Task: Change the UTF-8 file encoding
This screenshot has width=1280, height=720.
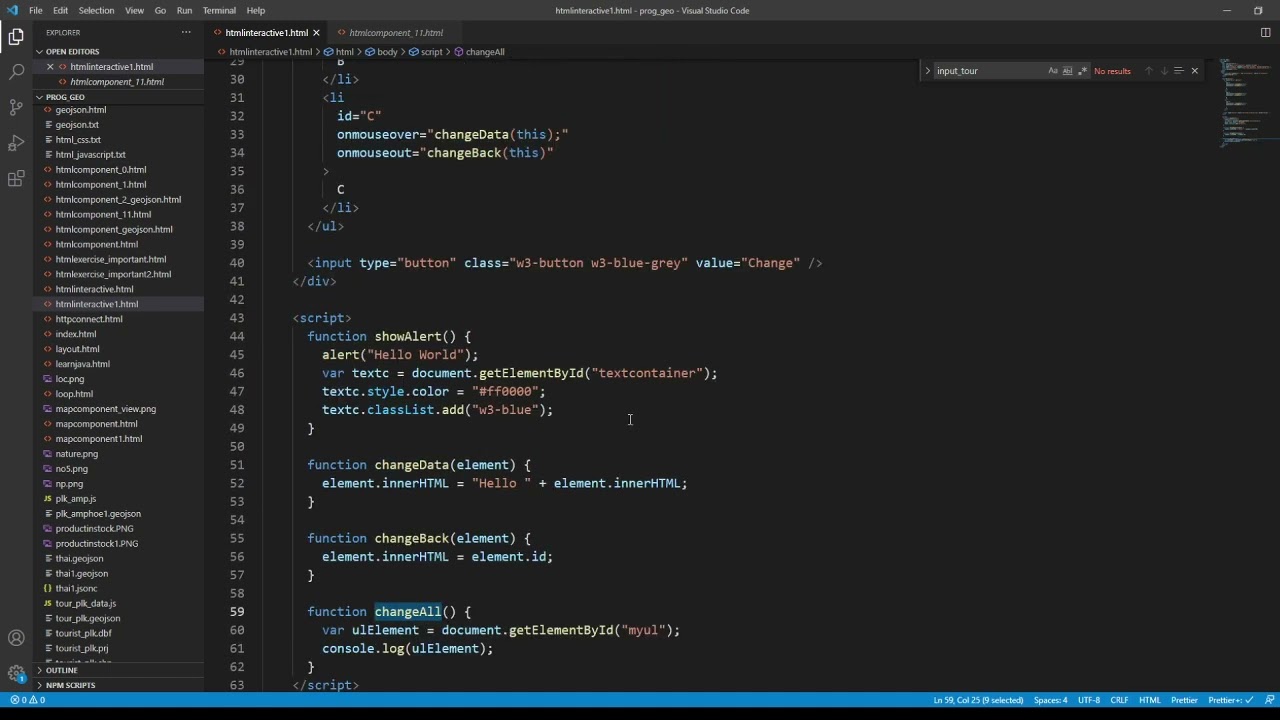Action: [1089, 700]
